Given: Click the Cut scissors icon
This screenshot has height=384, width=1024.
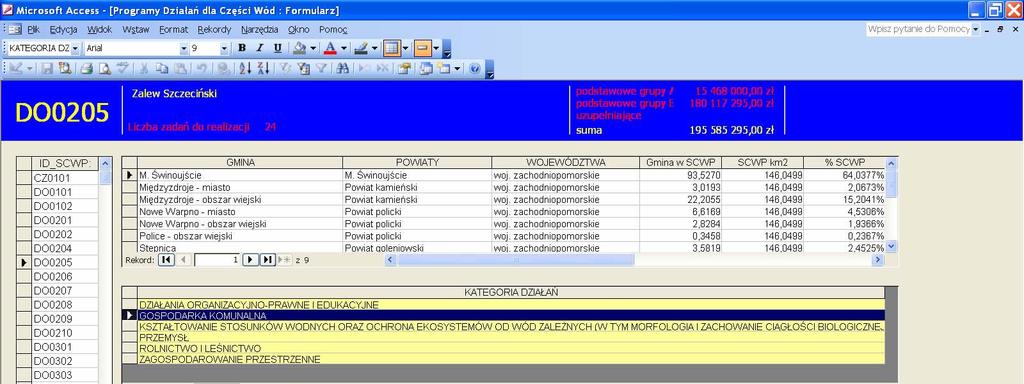Looking at the screenshot, I should [144, 68].
